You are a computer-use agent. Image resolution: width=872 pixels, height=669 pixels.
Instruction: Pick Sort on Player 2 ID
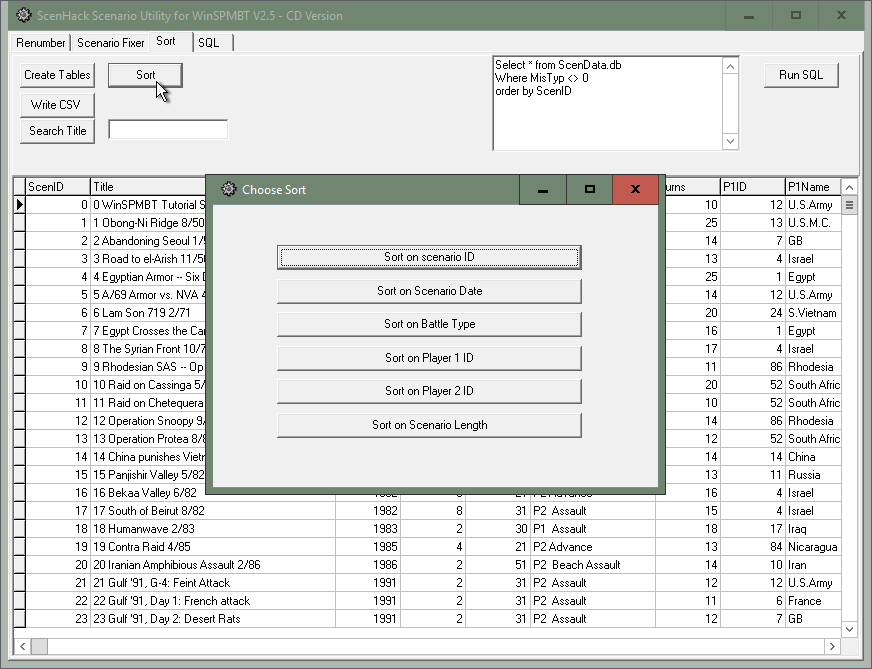click(429, 391)
